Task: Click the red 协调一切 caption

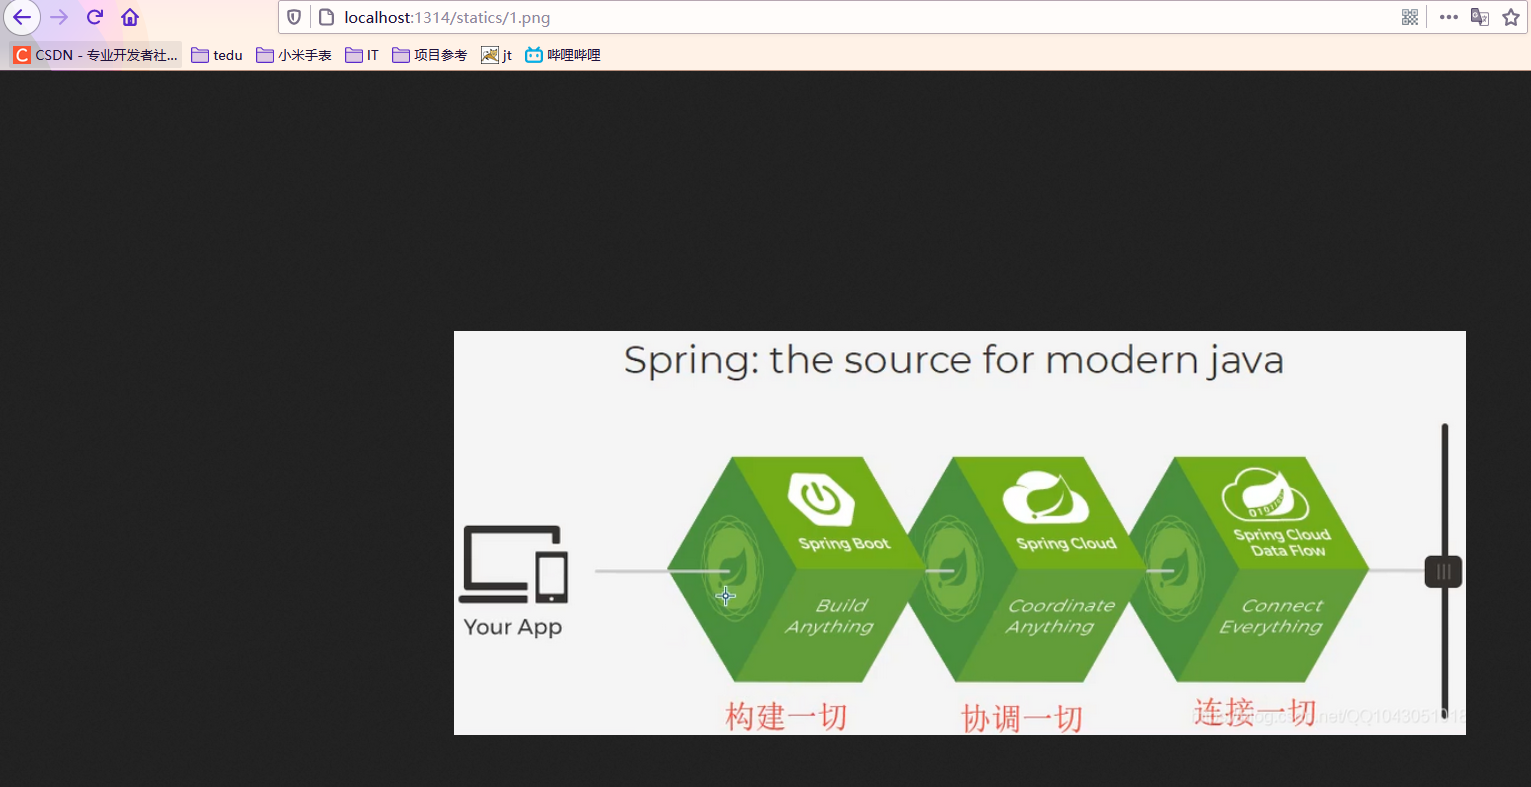Action: click(1022, 718)
